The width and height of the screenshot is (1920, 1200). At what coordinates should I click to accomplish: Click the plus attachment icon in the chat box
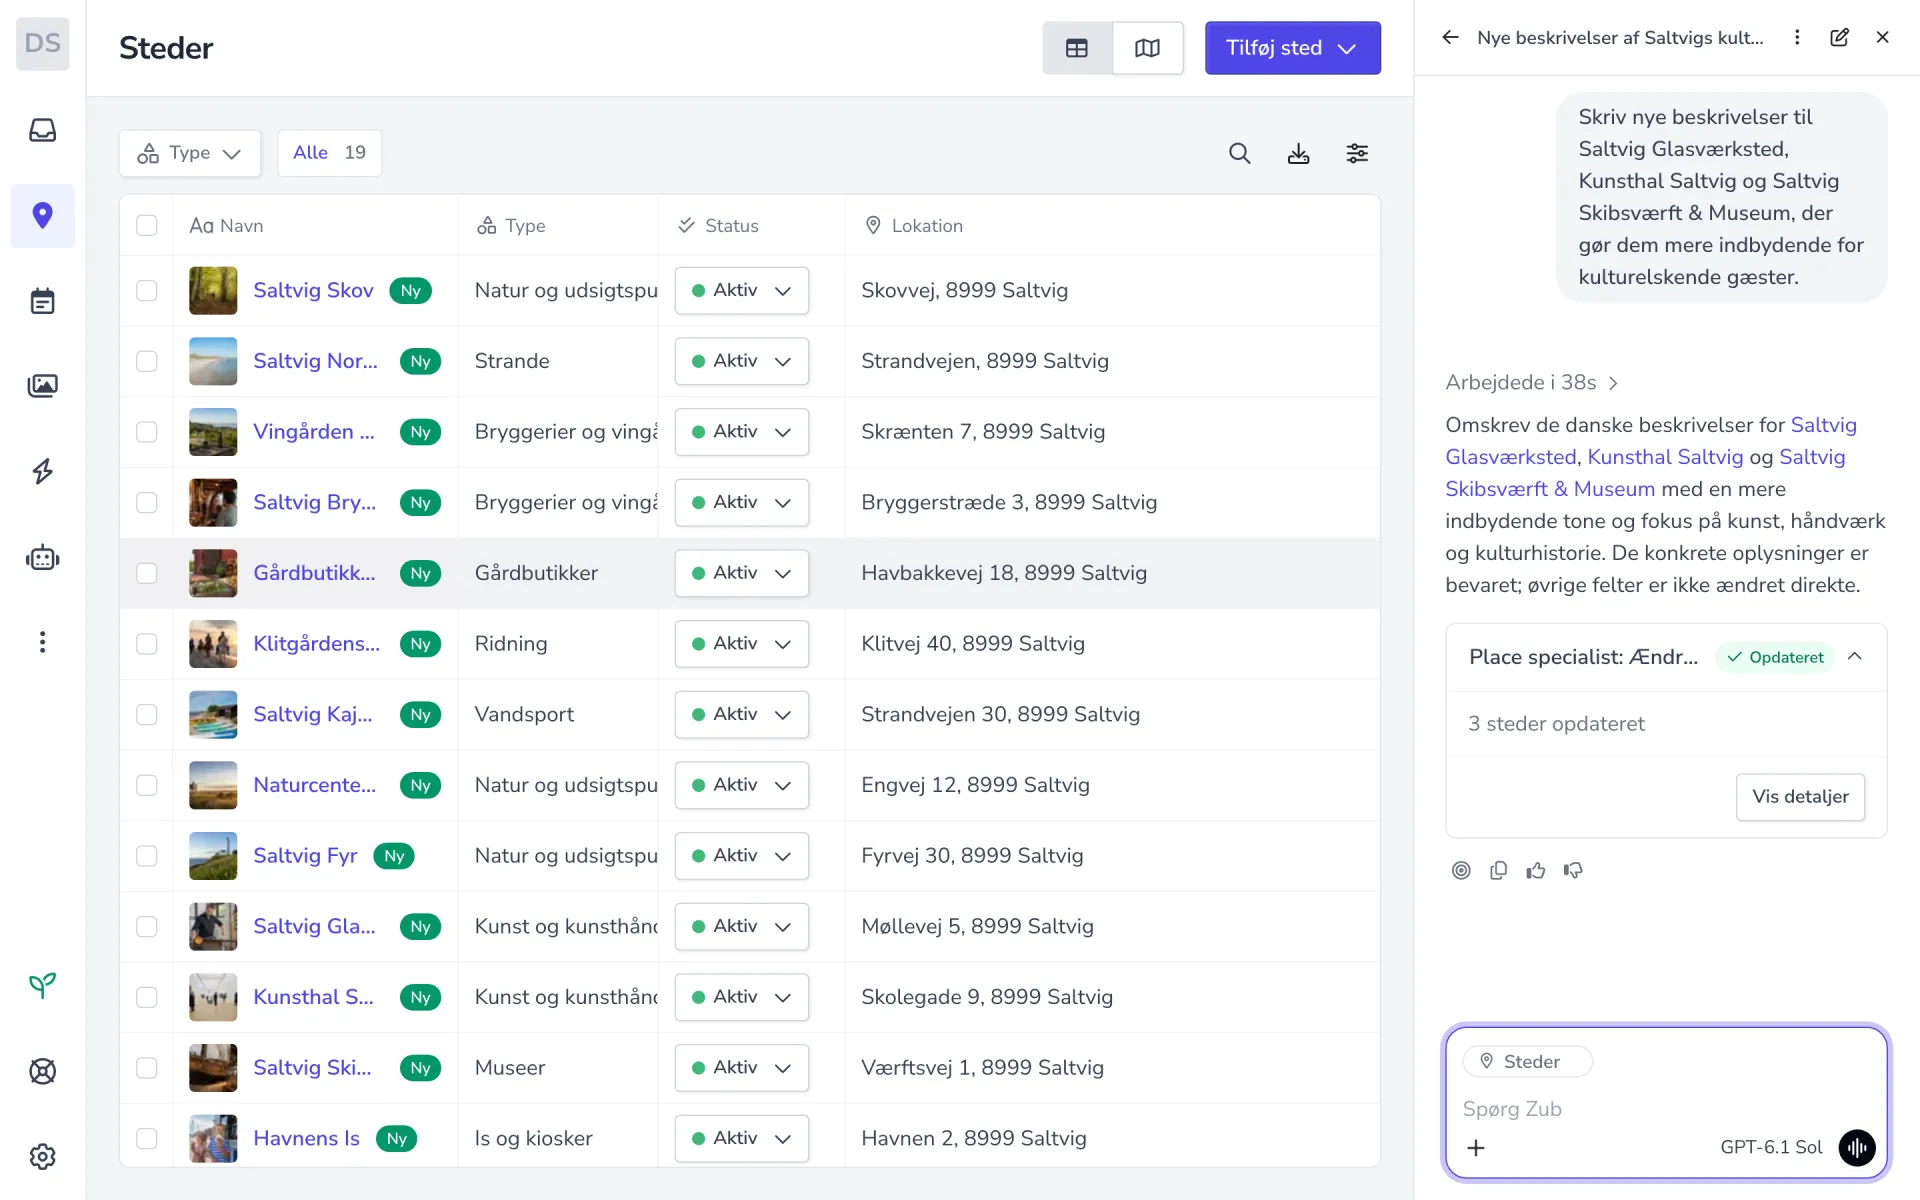coord(1476,1148)
